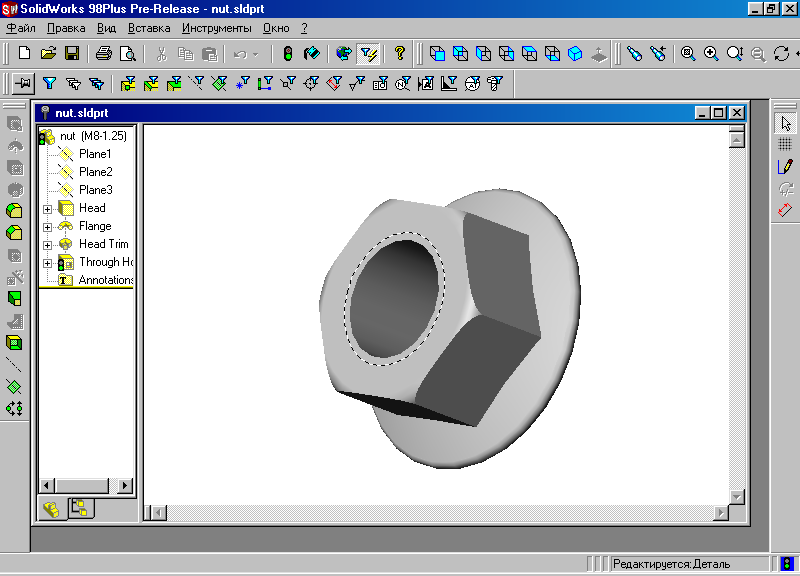Switch to the ConfigurationManager tab

[80, 508]
